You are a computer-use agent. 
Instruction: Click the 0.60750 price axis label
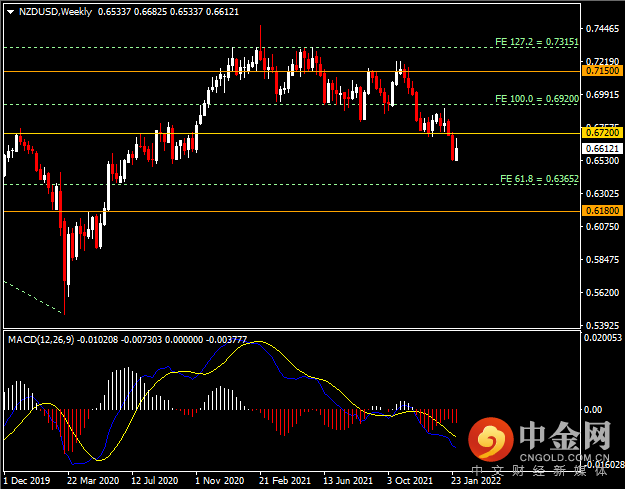(x=602, y=226)
